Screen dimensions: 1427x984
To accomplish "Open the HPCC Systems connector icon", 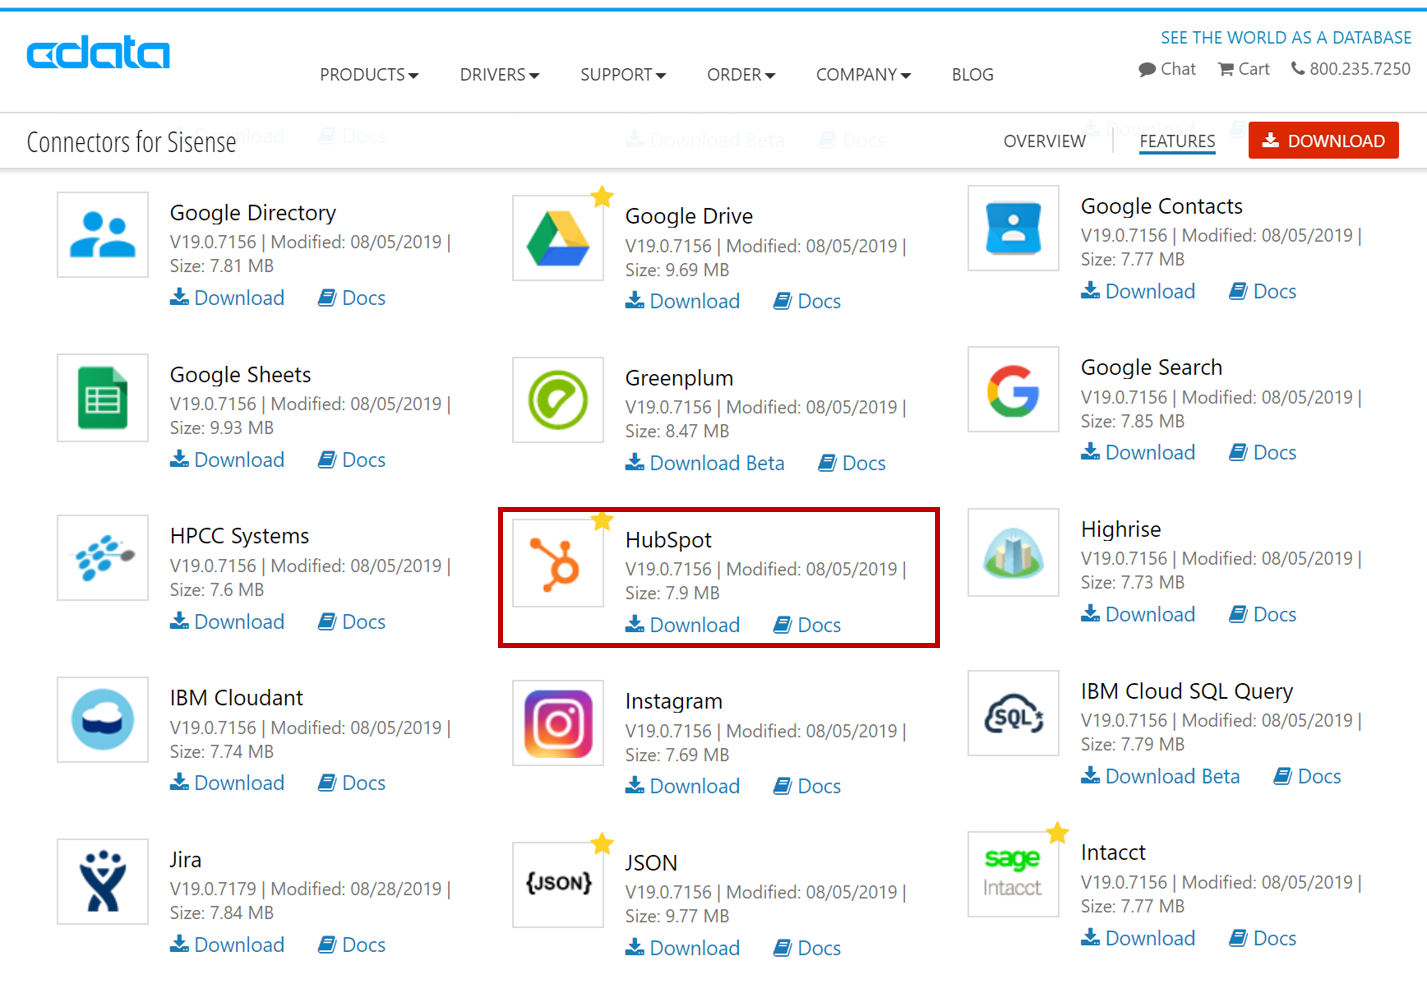I will [x=103, y=558].
